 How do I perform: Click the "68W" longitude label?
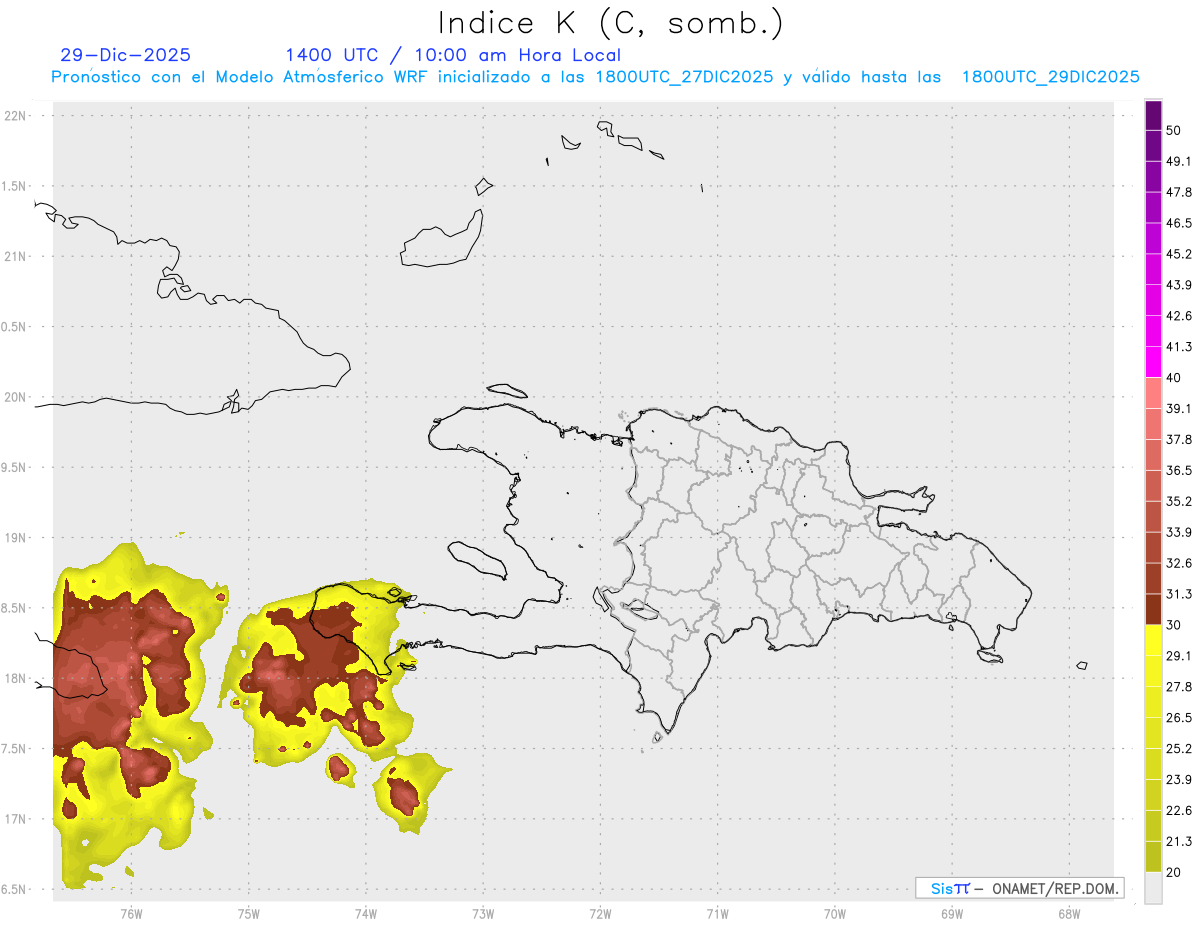(1069, 913)
